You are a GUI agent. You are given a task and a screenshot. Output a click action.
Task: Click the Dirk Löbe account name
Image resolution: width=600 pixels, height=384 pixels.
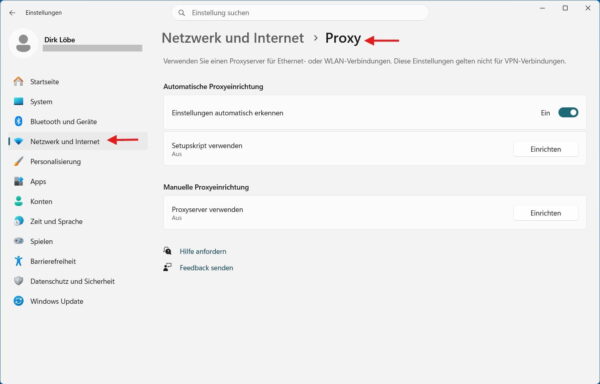tap(60, 39)
